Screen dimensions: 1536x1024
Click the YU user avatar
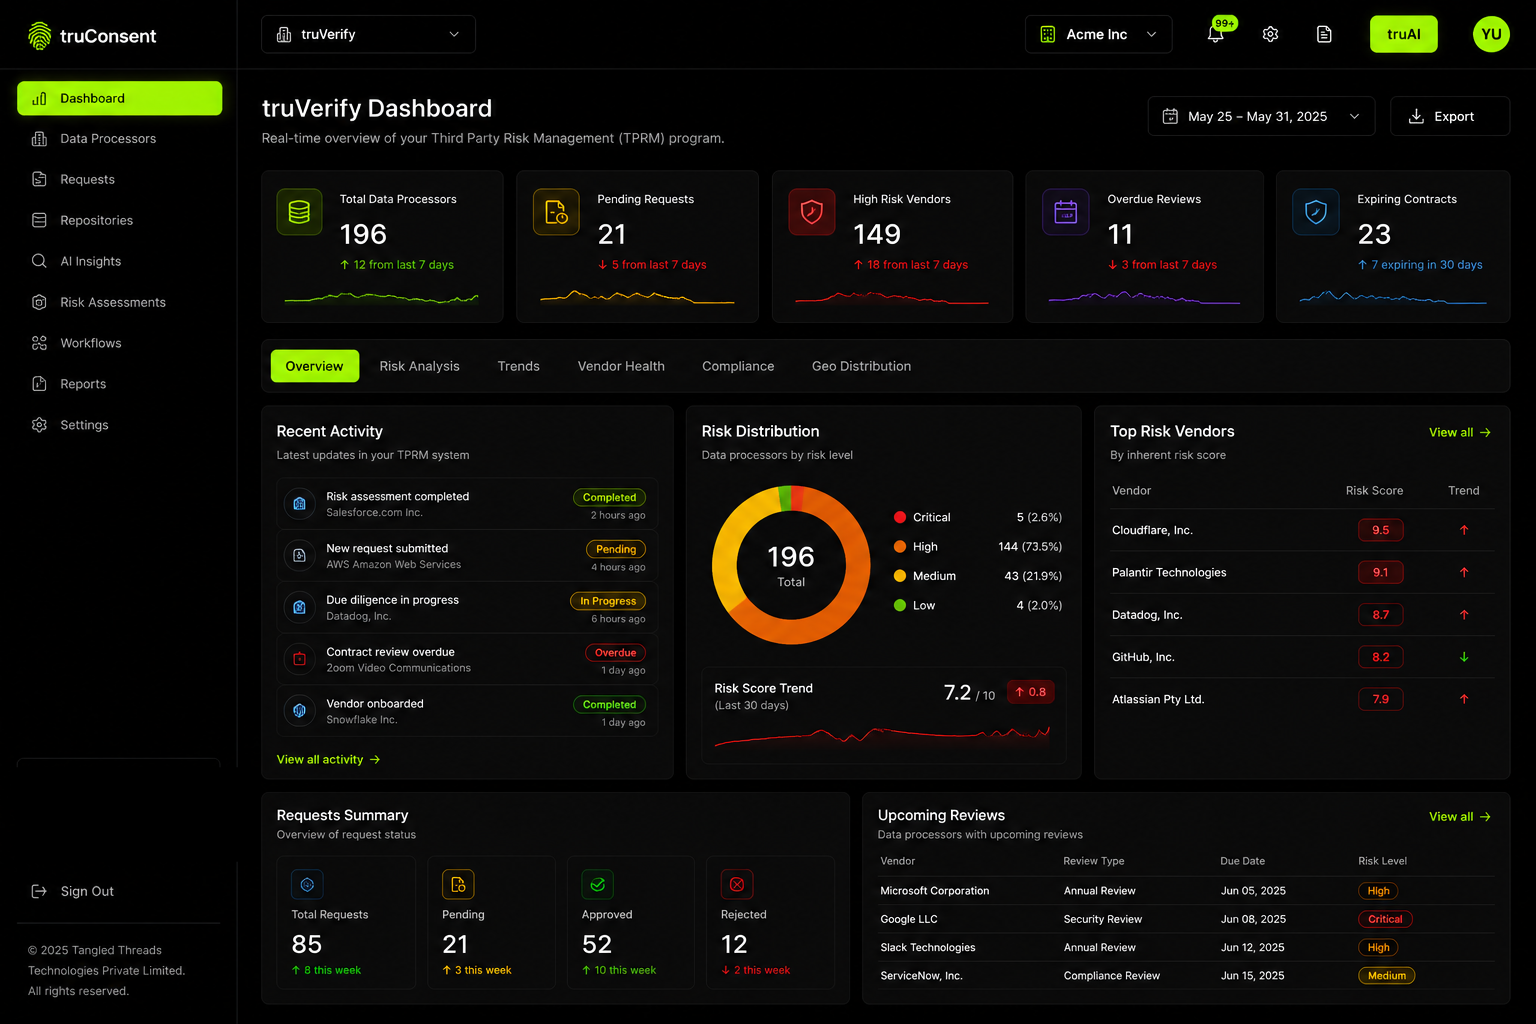tap(1491, 34)
